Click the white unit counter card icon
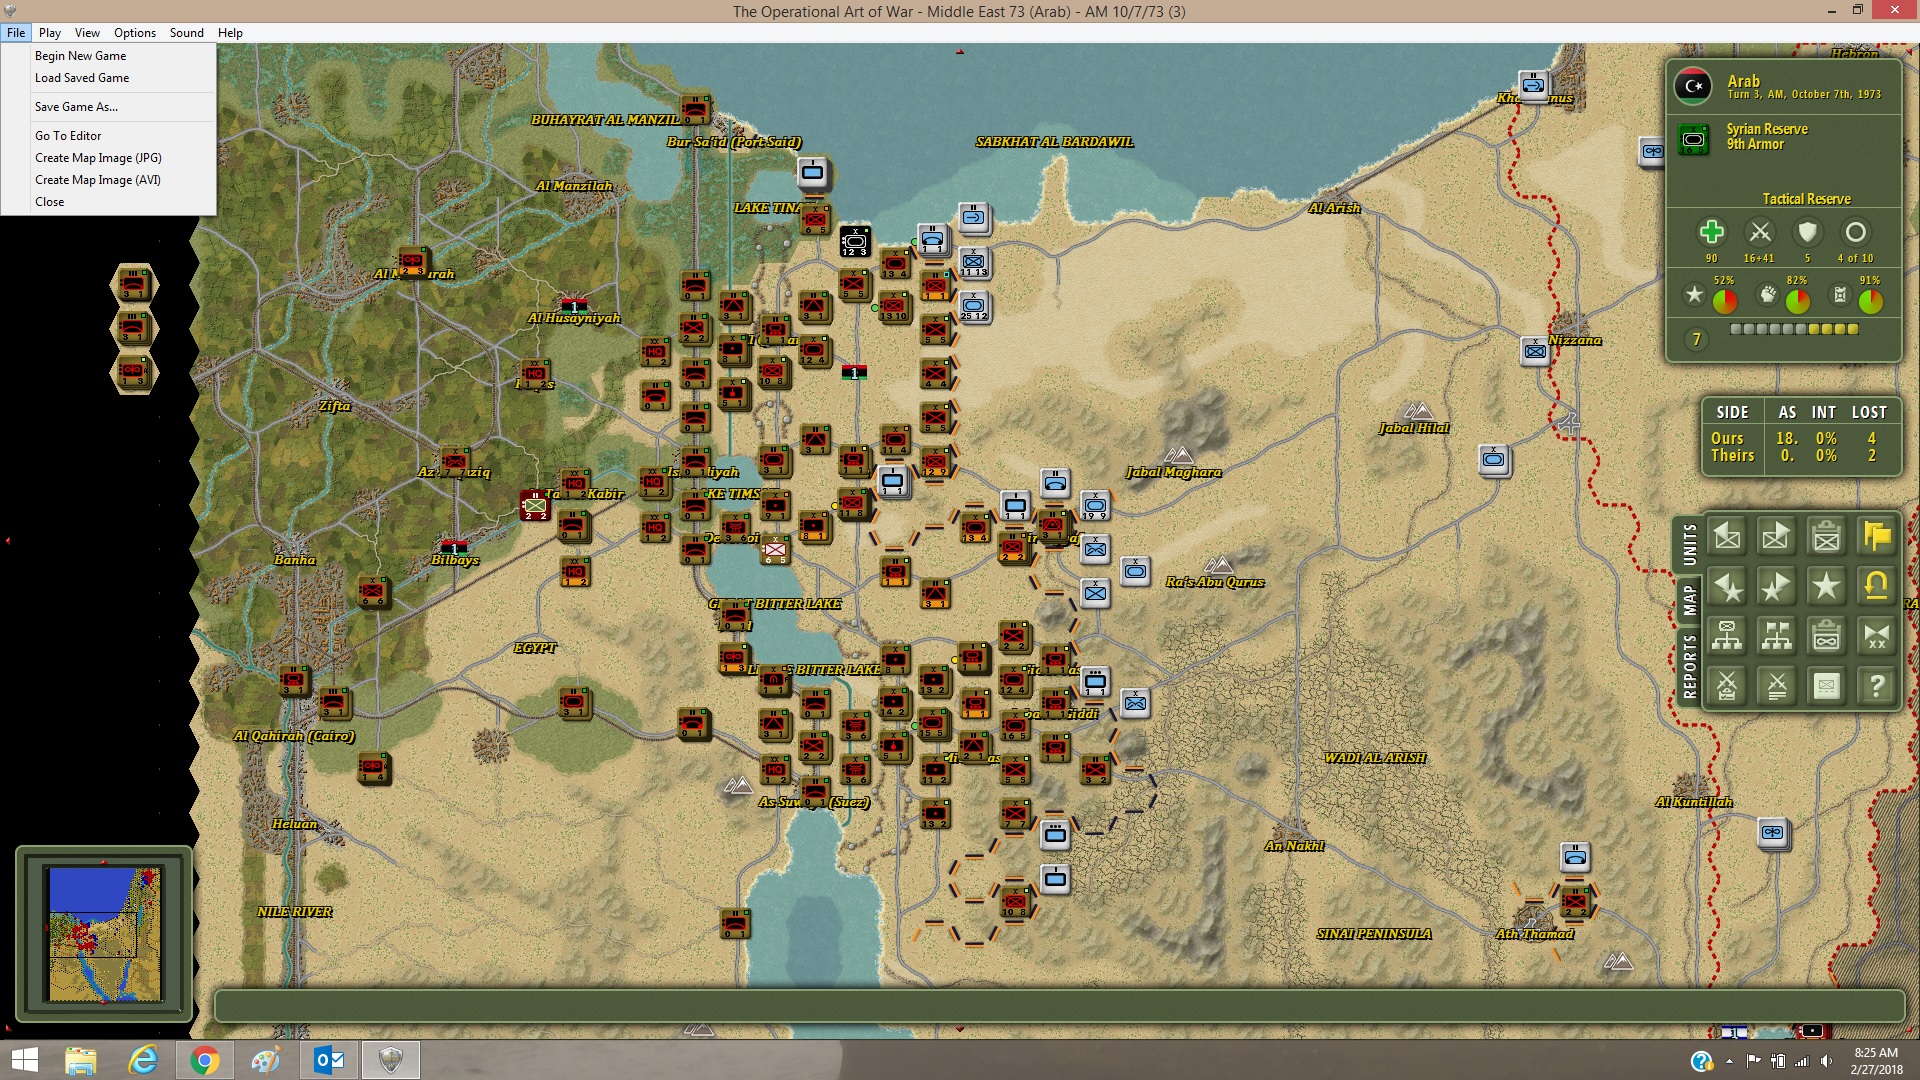Image resolution: width=1920 pixels, height=1080 pixels. tap(1826, 686)
